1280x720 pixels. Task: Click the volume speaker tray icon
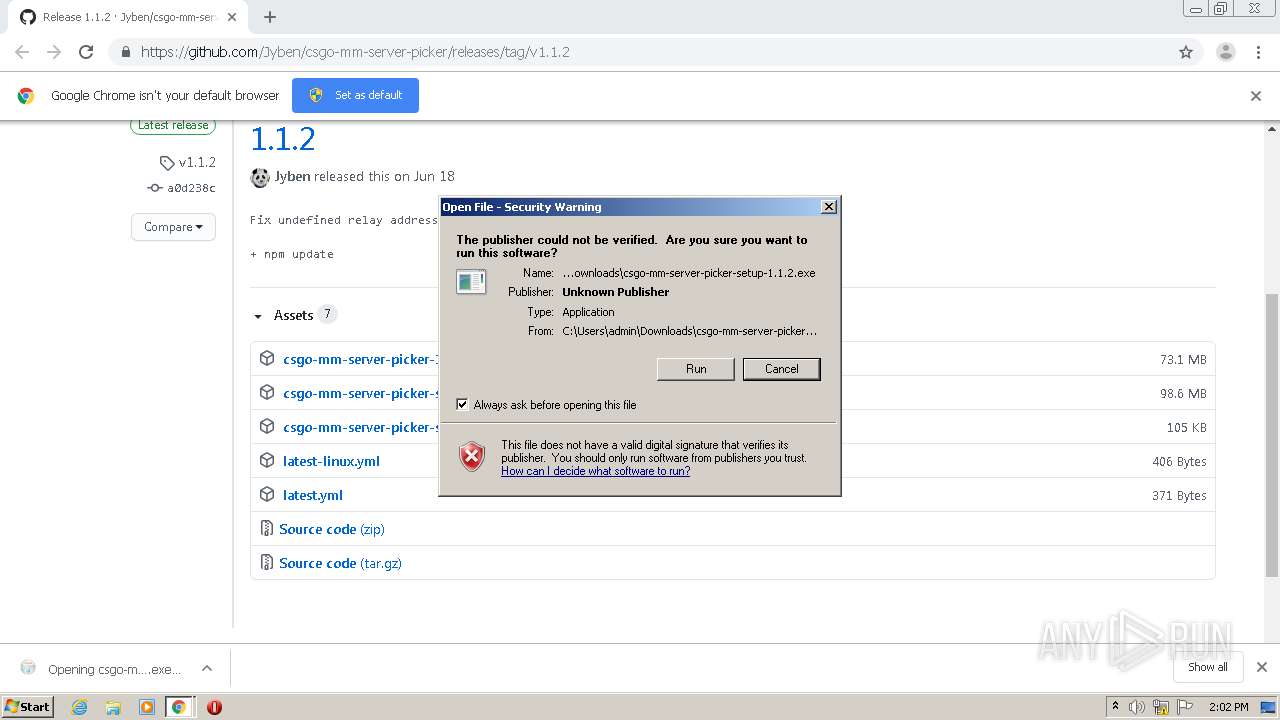[x=1137, y=707]
